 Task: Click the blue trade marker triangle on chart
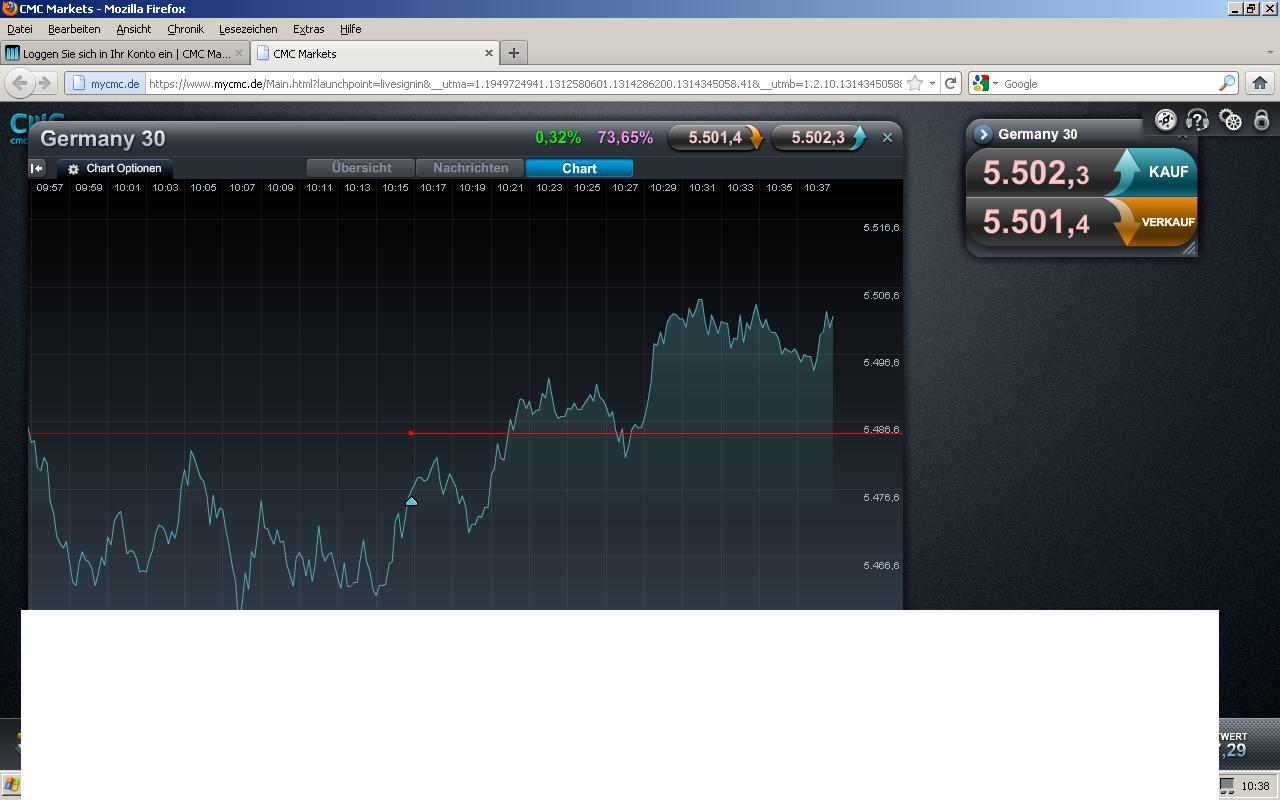click(x=411, y=500)
